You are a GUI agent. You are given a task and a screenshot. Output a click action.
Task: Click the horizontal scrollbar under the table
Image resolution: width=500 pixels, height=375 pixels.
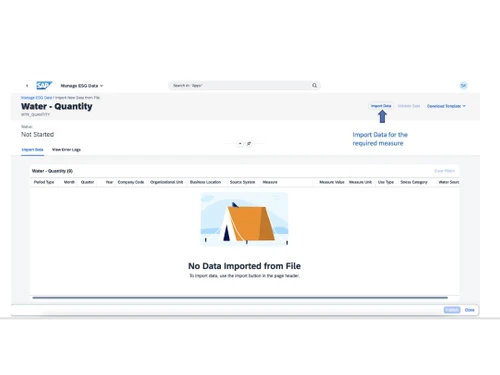point(240,297)
